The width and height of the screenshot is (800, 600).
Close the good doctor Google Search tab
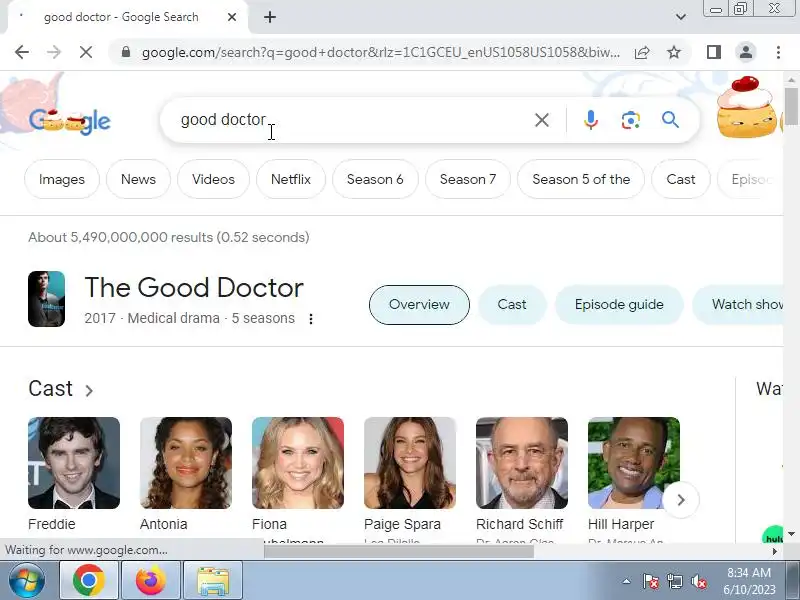(232, 17)
